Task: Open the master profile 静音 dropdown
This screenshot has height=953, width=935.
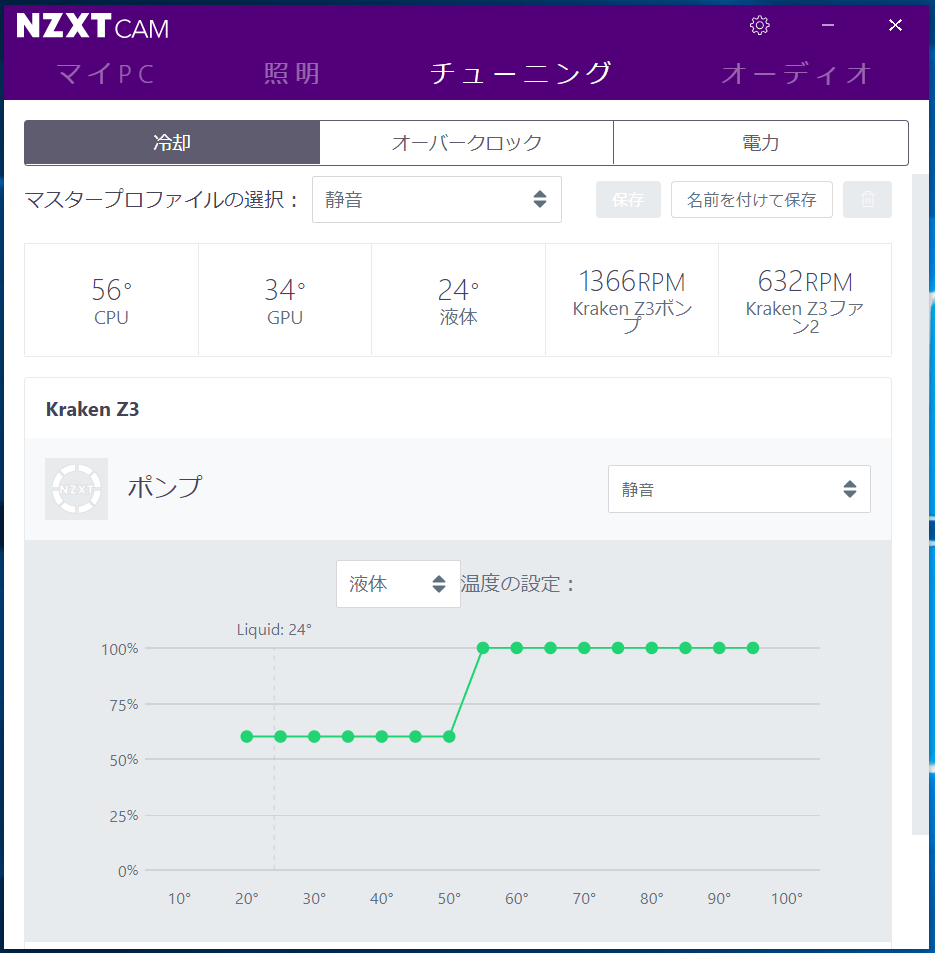Action: click(x=436, y=199)
